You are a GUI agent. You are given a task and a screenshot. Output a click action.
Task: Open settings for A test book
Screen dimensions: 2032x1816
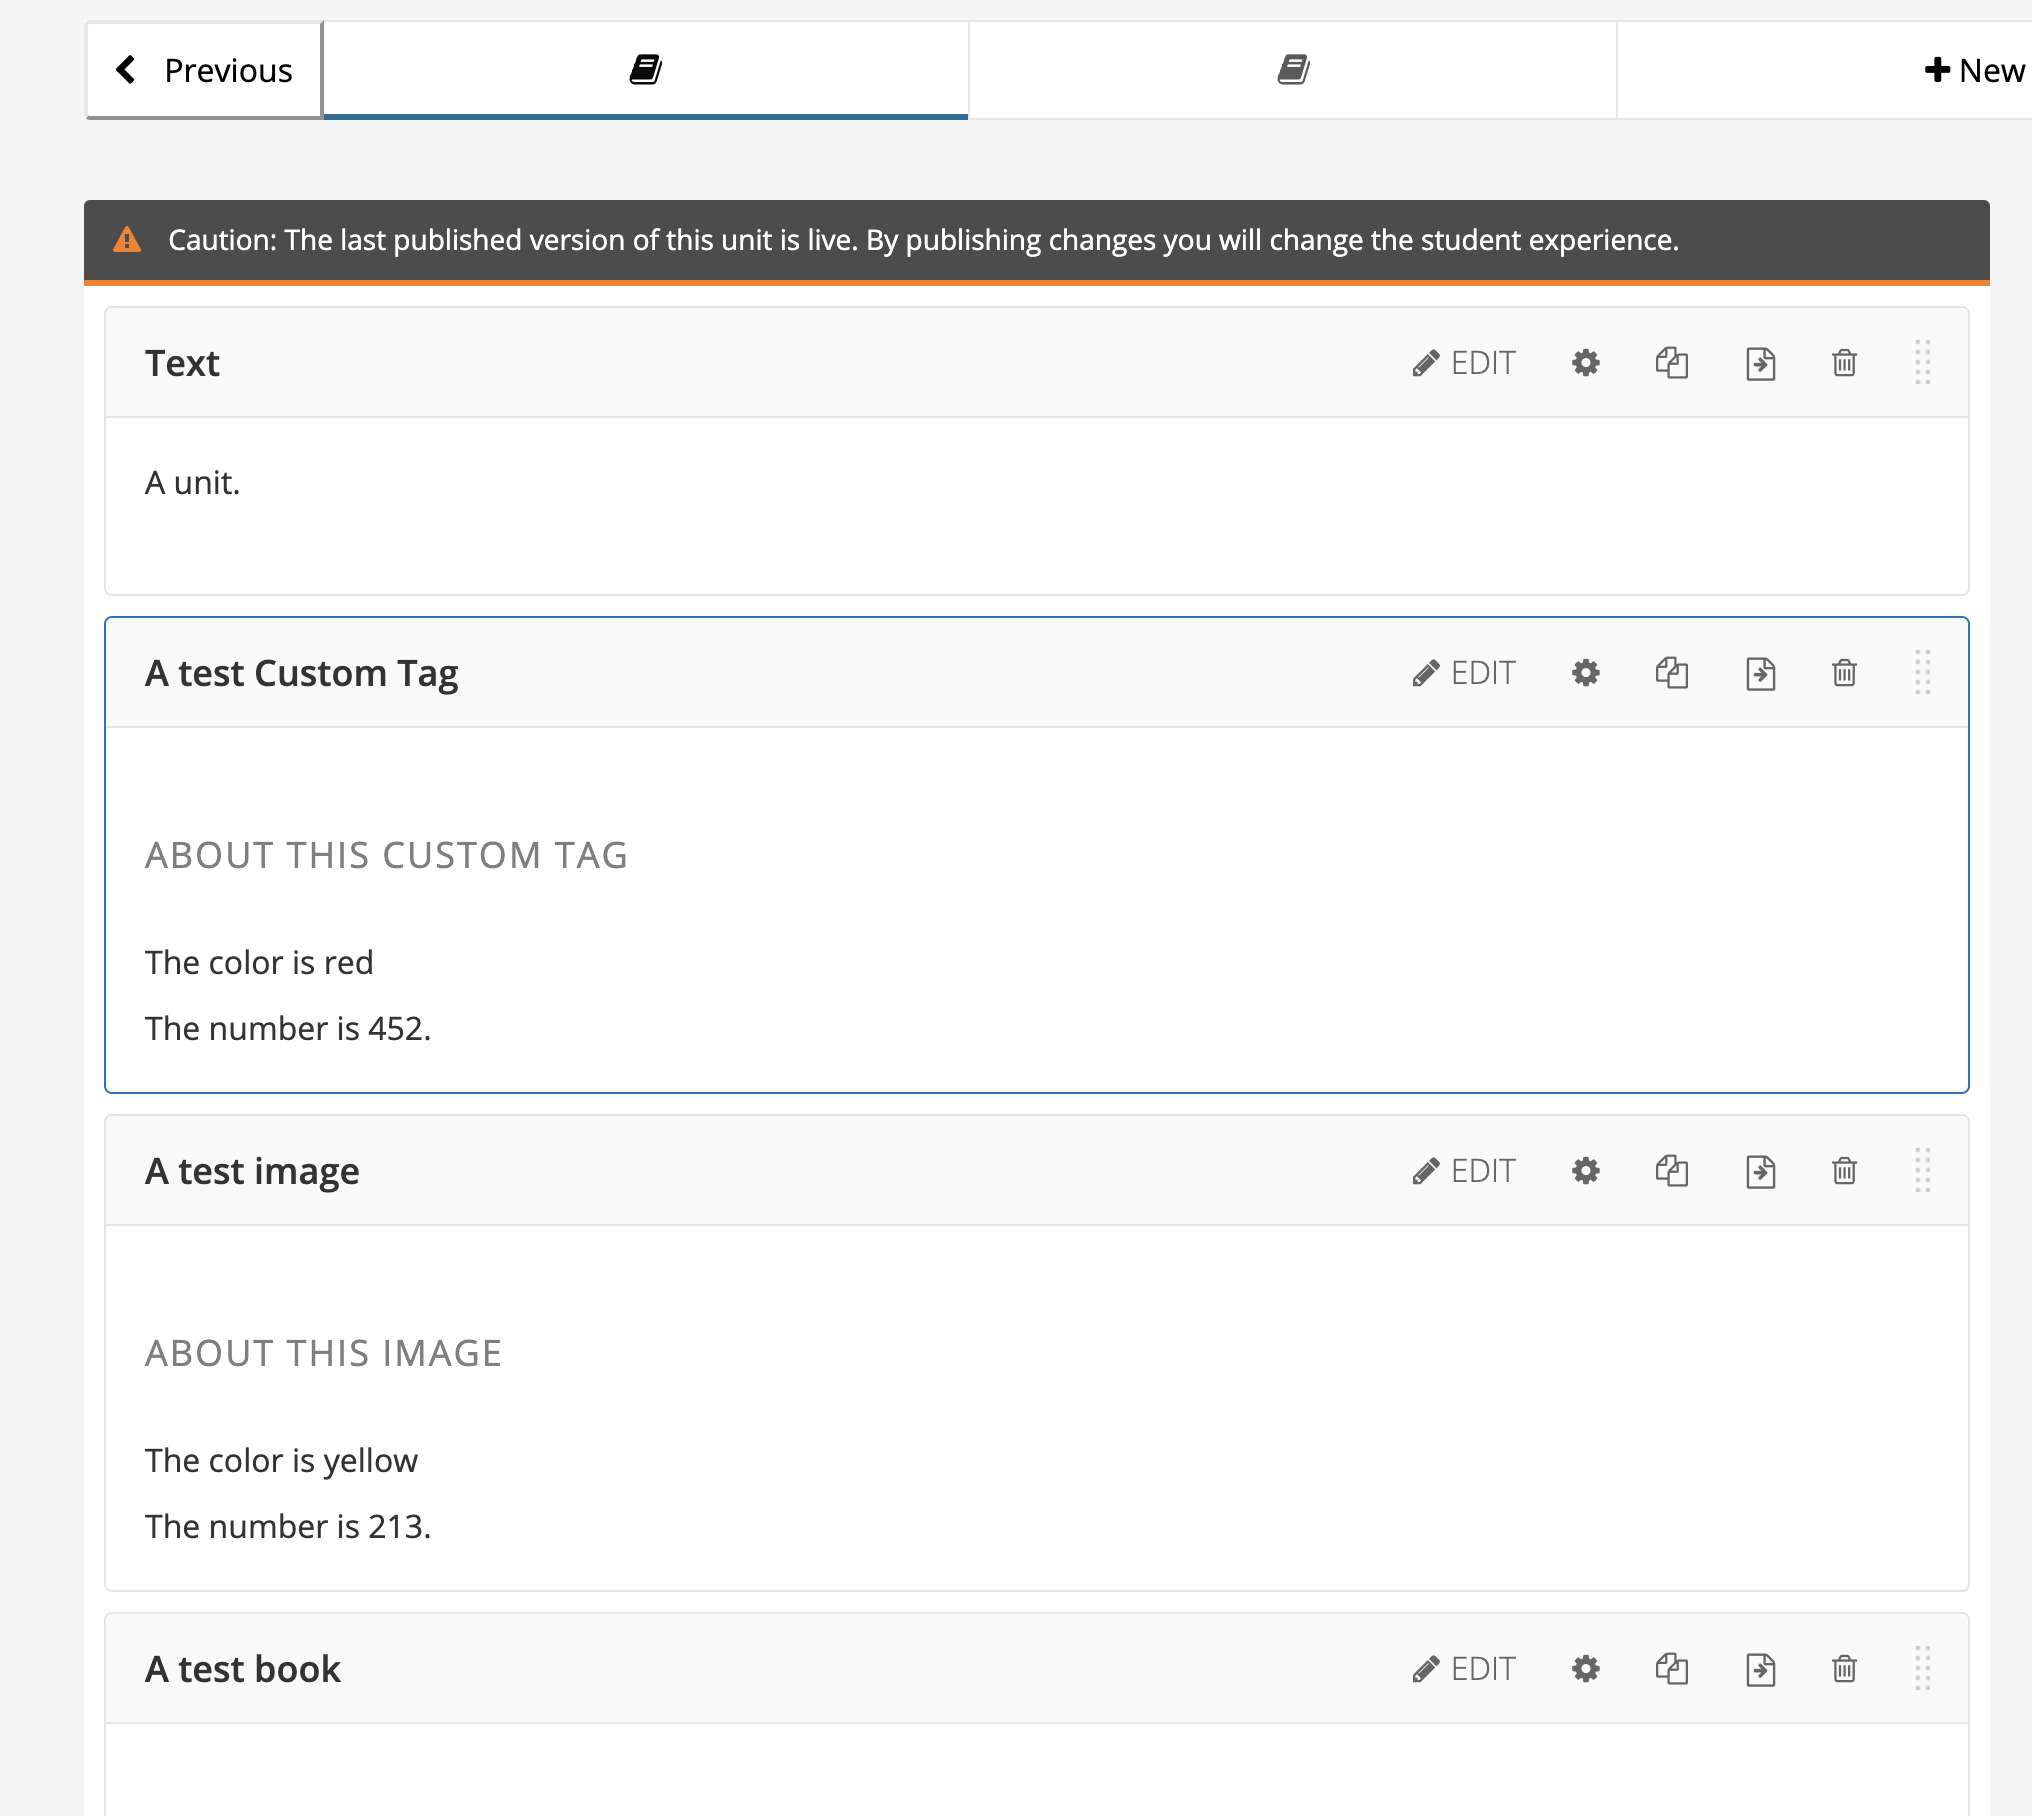1585,1669
